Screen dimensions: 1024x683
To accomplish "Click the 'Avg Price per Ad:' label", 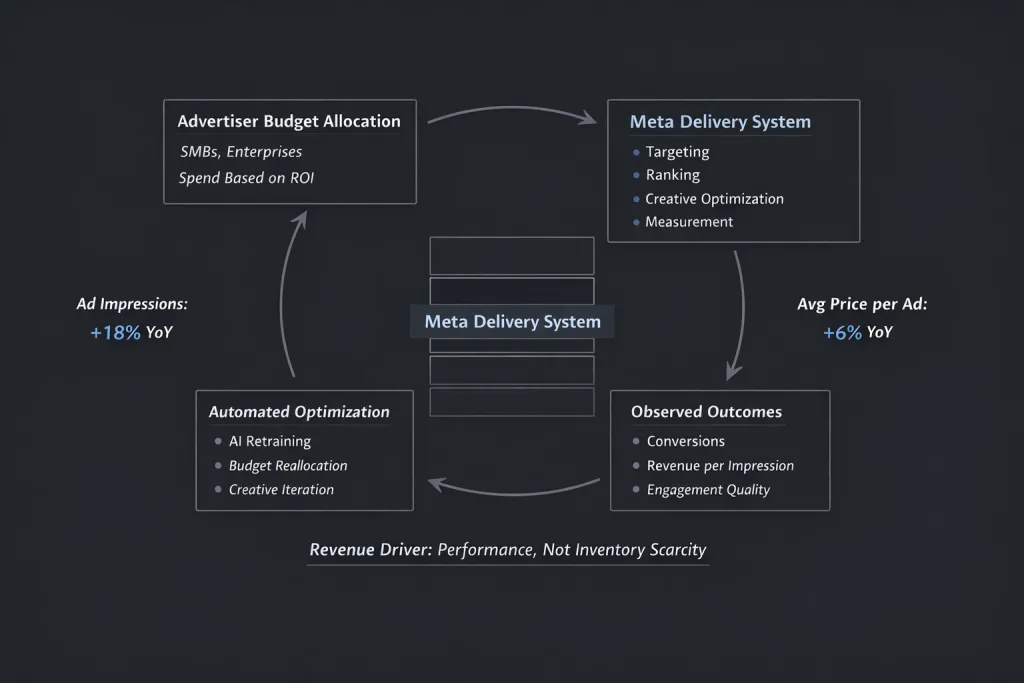I will point(862,304).
